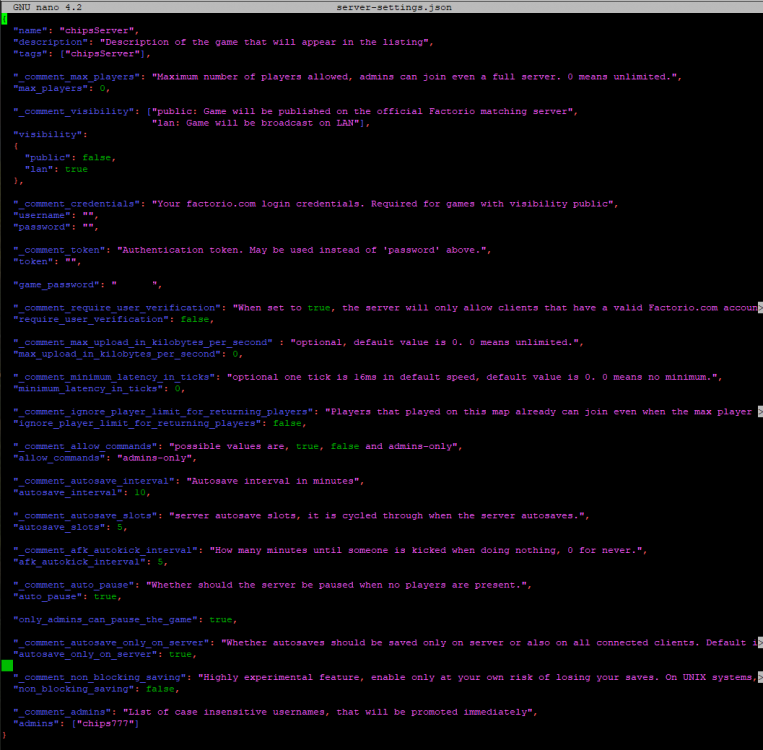
Task: Click the highlighted opening brace on the first line
Action: 4,19
